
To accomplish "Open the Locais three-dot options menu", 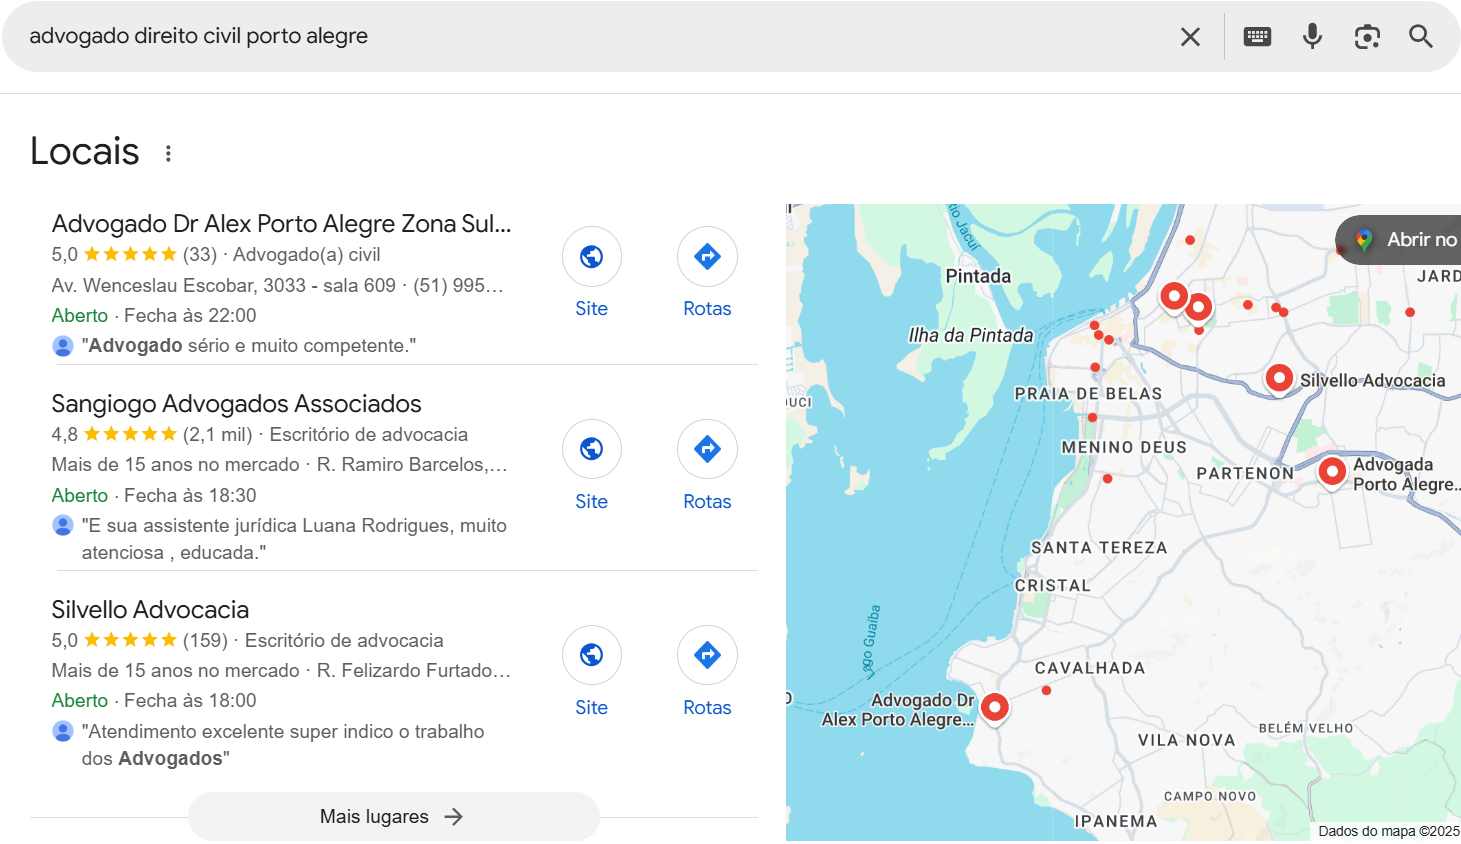I will 168,153.
